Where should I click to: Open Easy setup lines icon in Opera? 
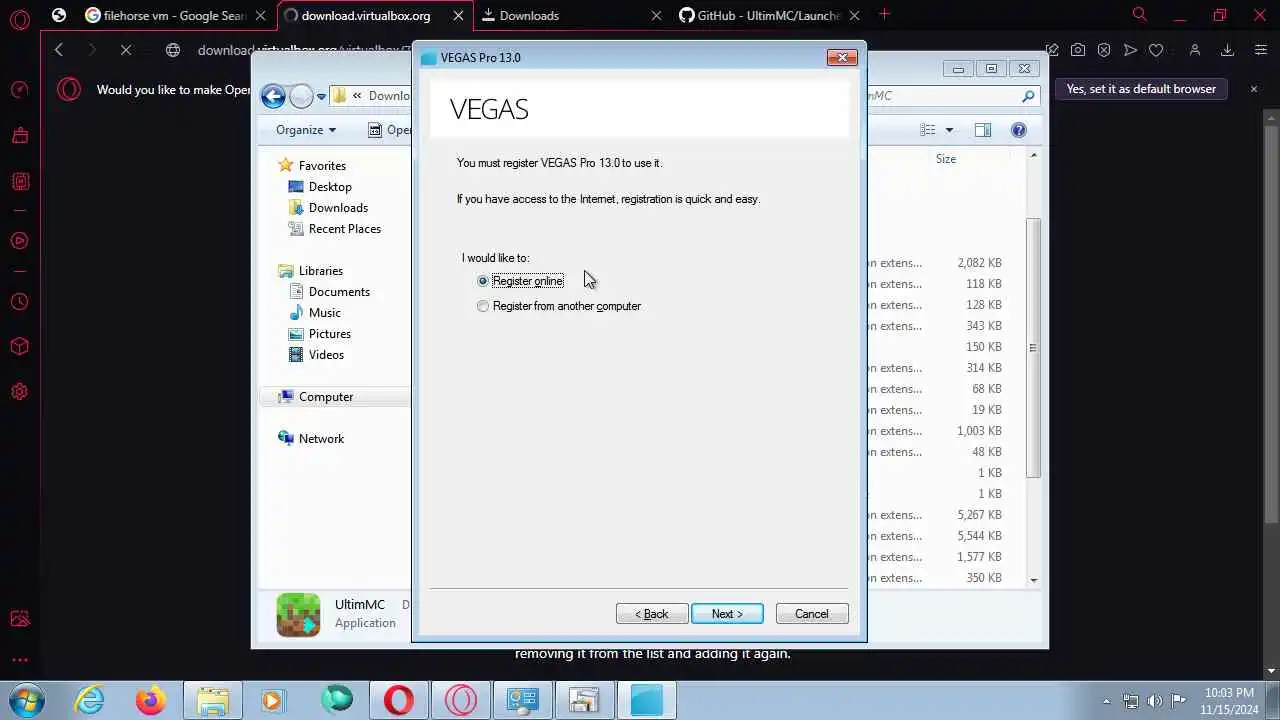tap(1261, 50)
